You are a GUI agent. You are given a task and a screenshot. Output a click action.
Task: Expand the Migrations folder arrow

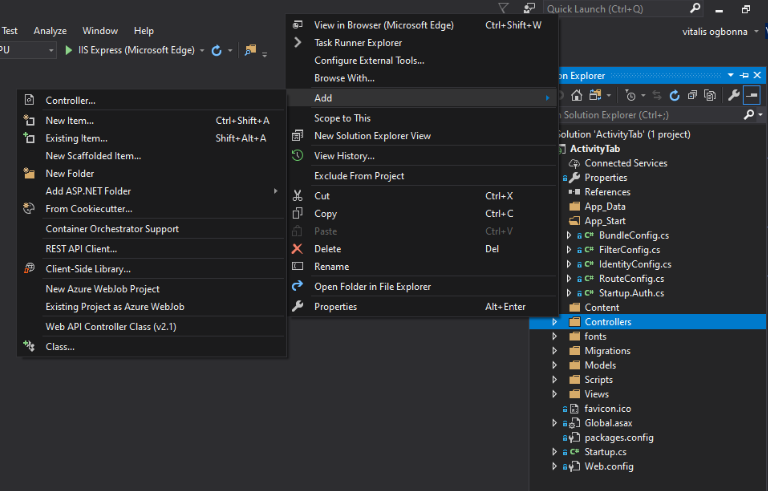click(x=554, y=351)
